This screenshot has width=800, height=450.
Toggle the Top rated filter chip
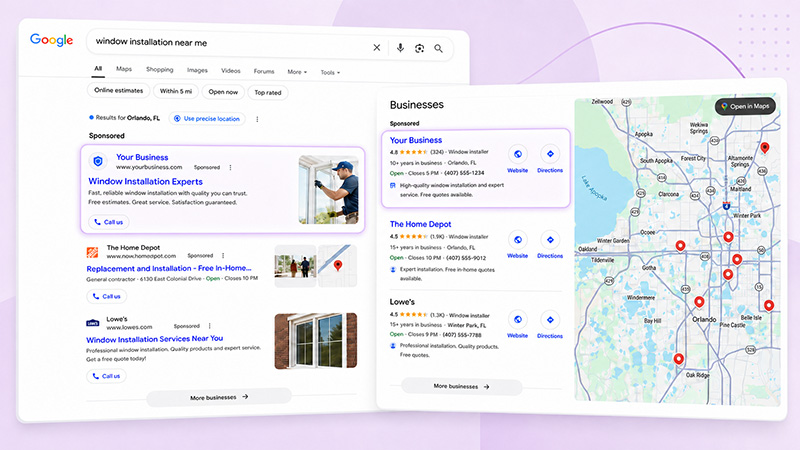pos(268,93)
